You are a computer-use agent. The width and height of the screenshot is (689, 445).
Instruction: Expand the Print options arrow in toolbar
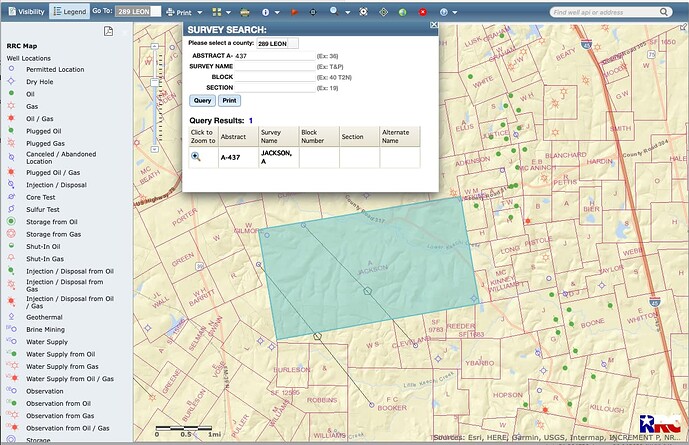click(x=199, y=13)
